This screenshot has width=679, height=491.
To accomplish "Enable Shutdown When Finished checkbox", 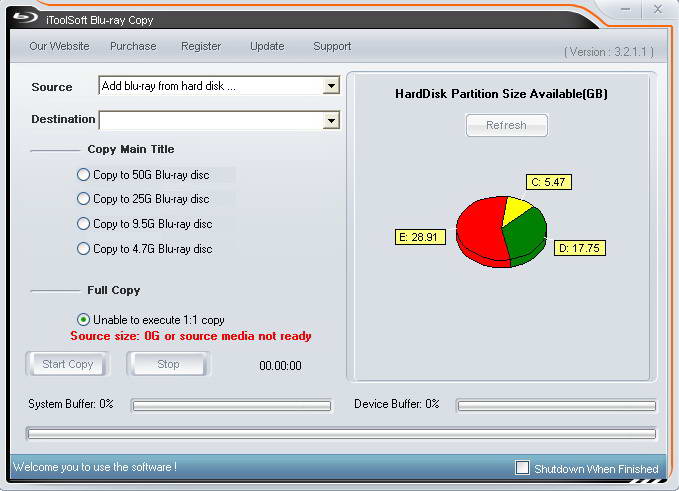I will click(x=522, y=468).
